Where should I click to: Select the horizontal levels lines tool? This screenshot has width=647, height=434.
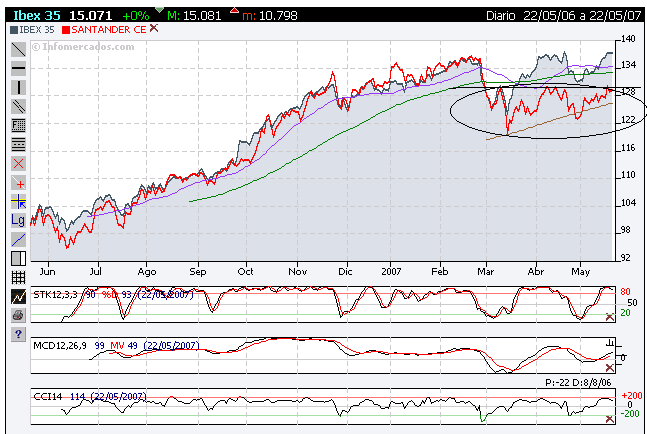(x=18, y=144)
